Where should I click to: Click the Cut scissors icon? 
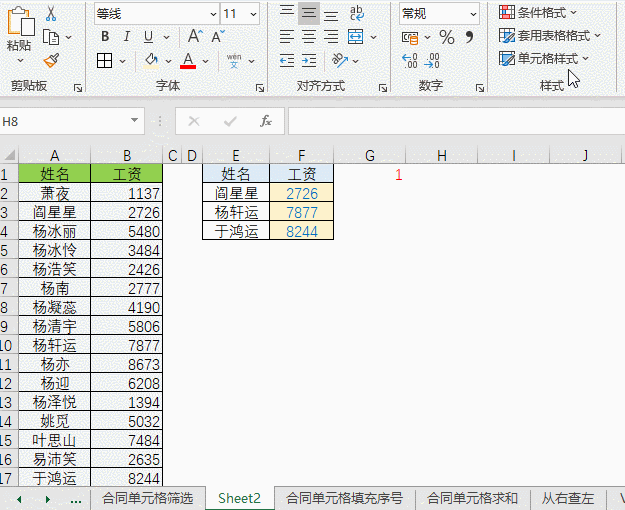[x=51, y=14]
